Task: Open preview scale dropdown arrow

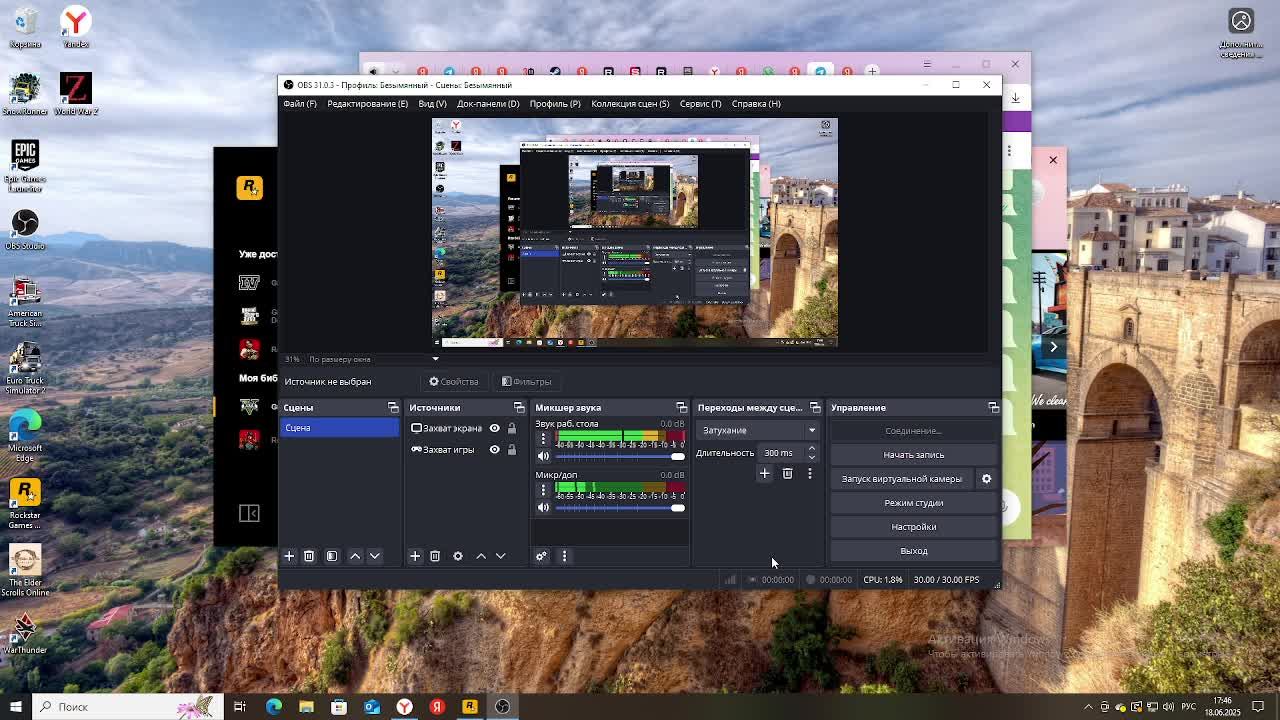Action: (435, 359)
